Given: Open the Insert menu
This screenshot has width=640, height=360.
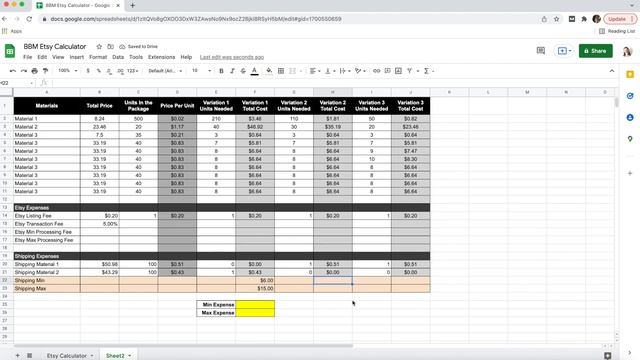Looking at the screenshot, I should pos(76,57).
